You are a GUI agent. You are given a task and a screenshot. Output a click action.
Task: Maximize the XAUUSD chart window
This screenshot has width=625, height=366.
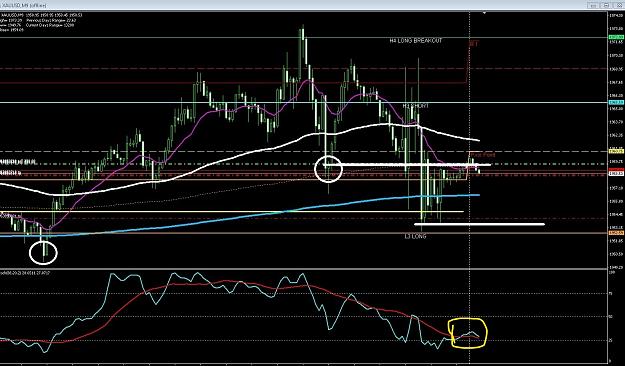click(606, 5)
